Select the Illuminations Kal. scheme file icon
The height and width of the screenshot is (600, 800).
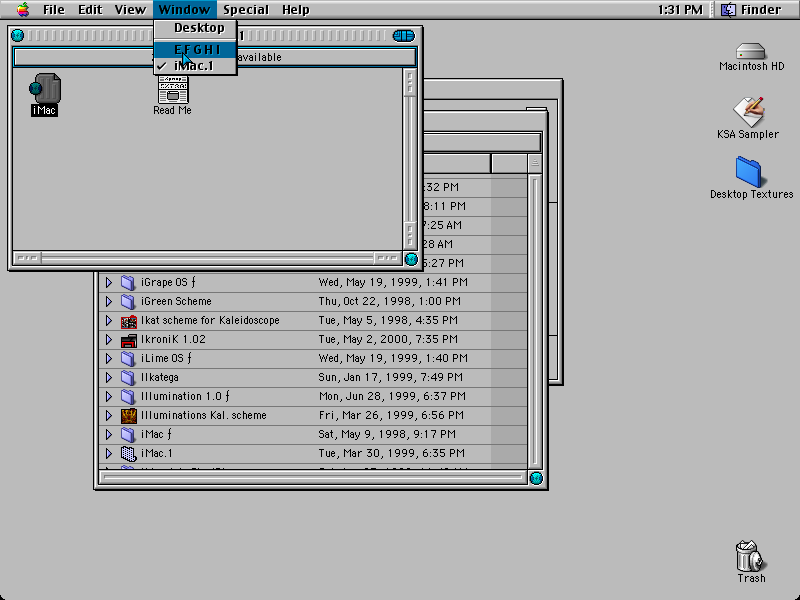point(129,415)
